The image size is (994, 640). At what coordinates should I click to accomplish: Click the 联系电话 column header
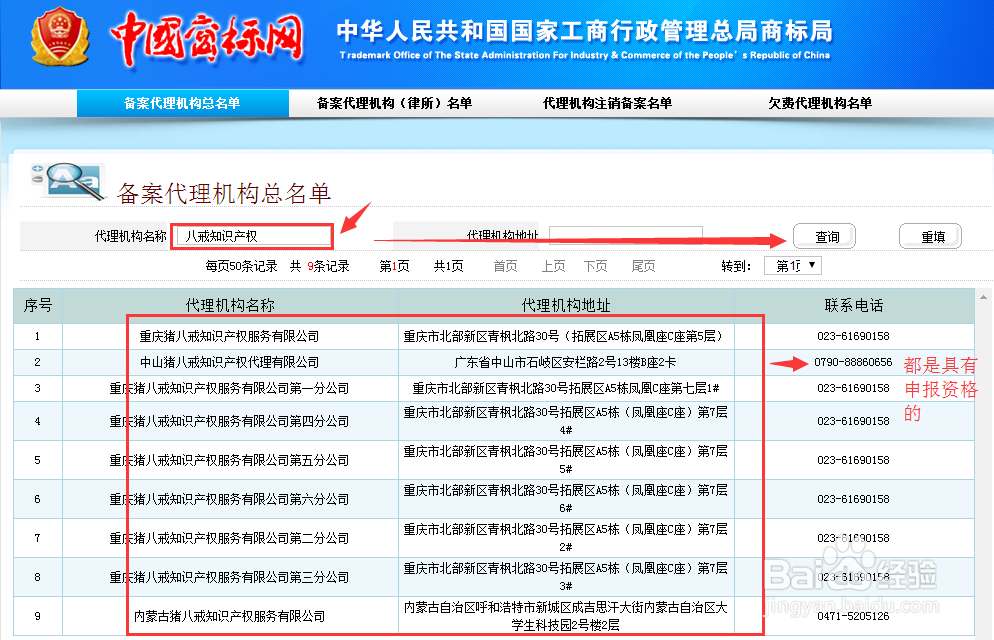point(853,305)
